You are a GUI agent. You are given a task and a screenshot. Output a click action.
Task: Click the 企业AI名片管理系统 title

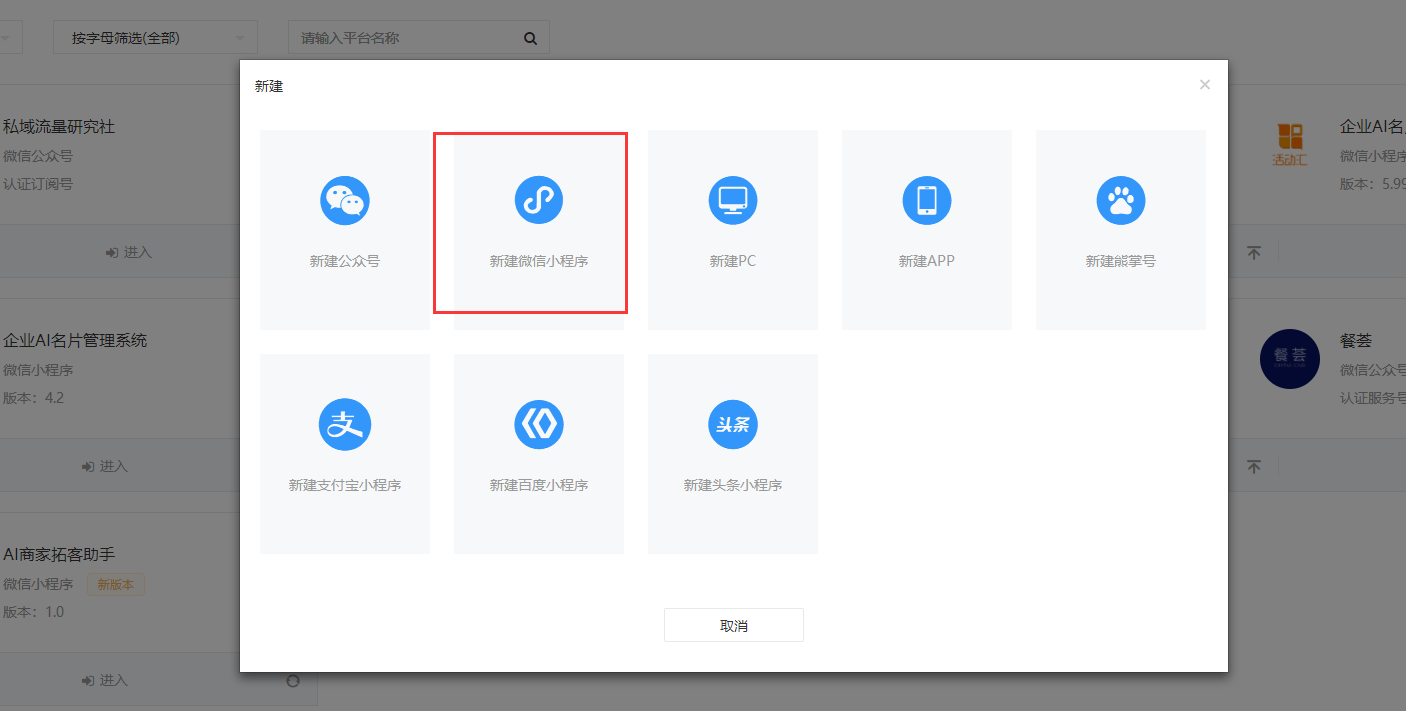coord(75,340)
